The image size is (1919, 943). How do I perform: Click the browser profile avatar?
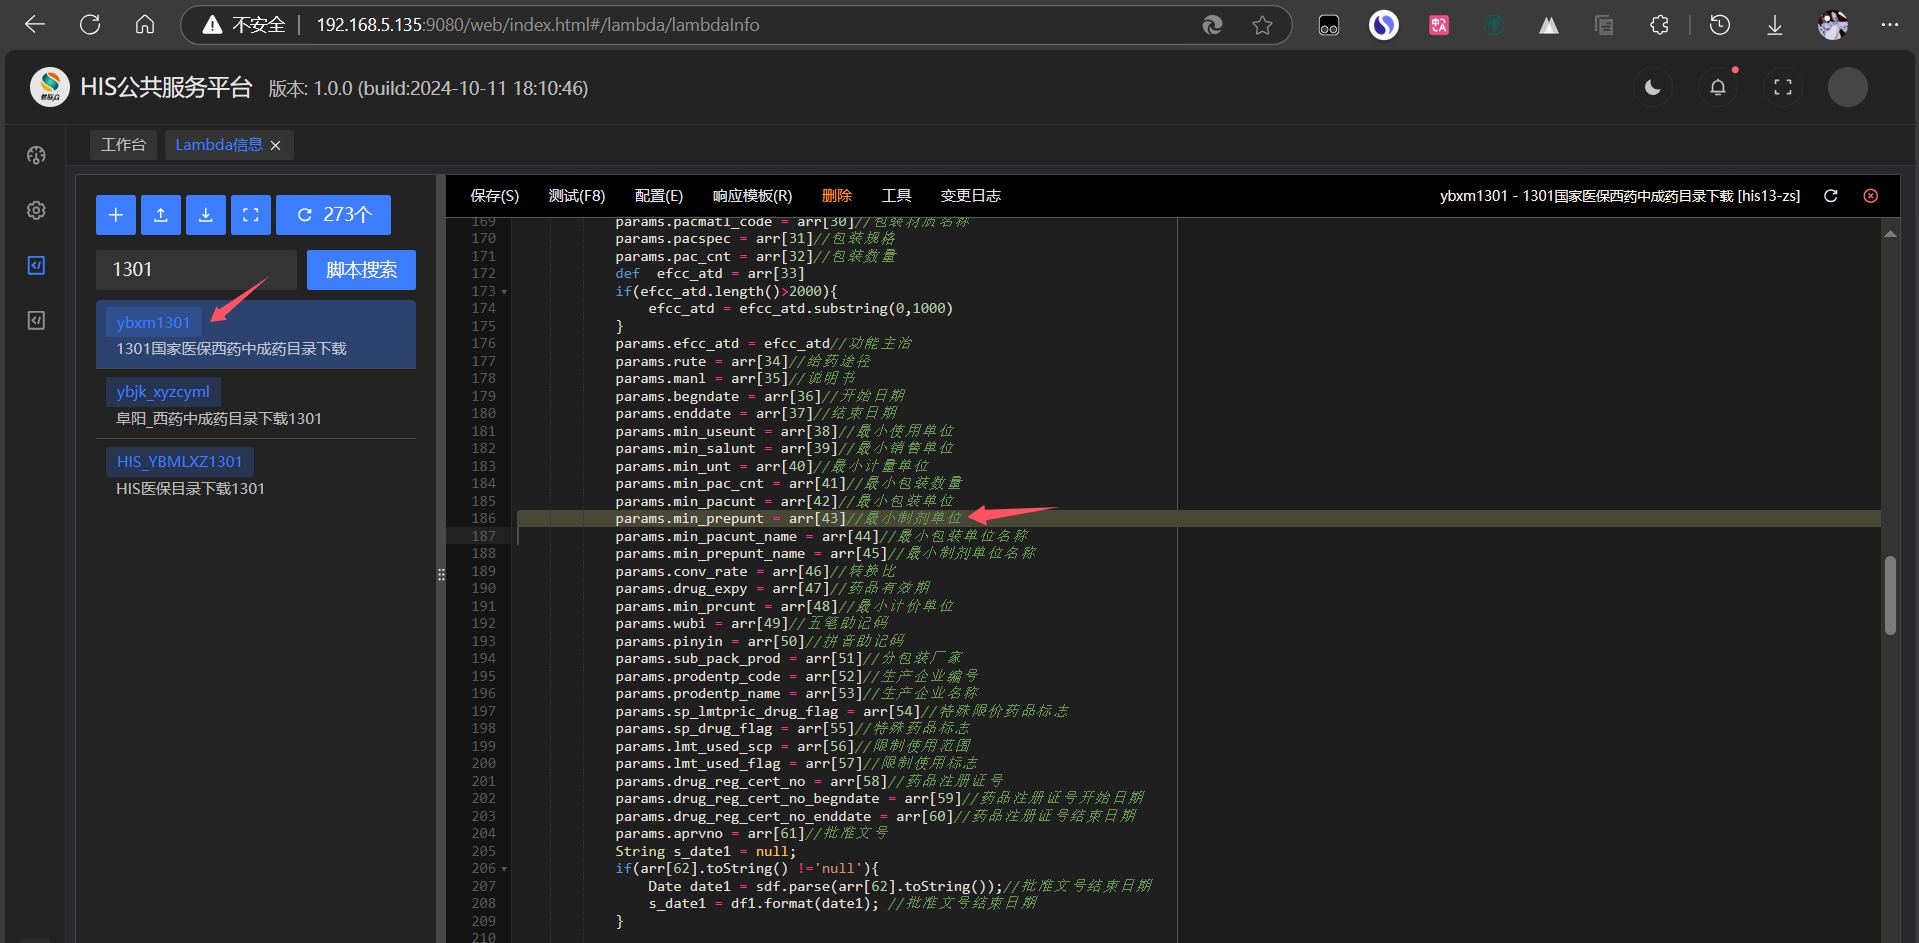pos(1832,25)
